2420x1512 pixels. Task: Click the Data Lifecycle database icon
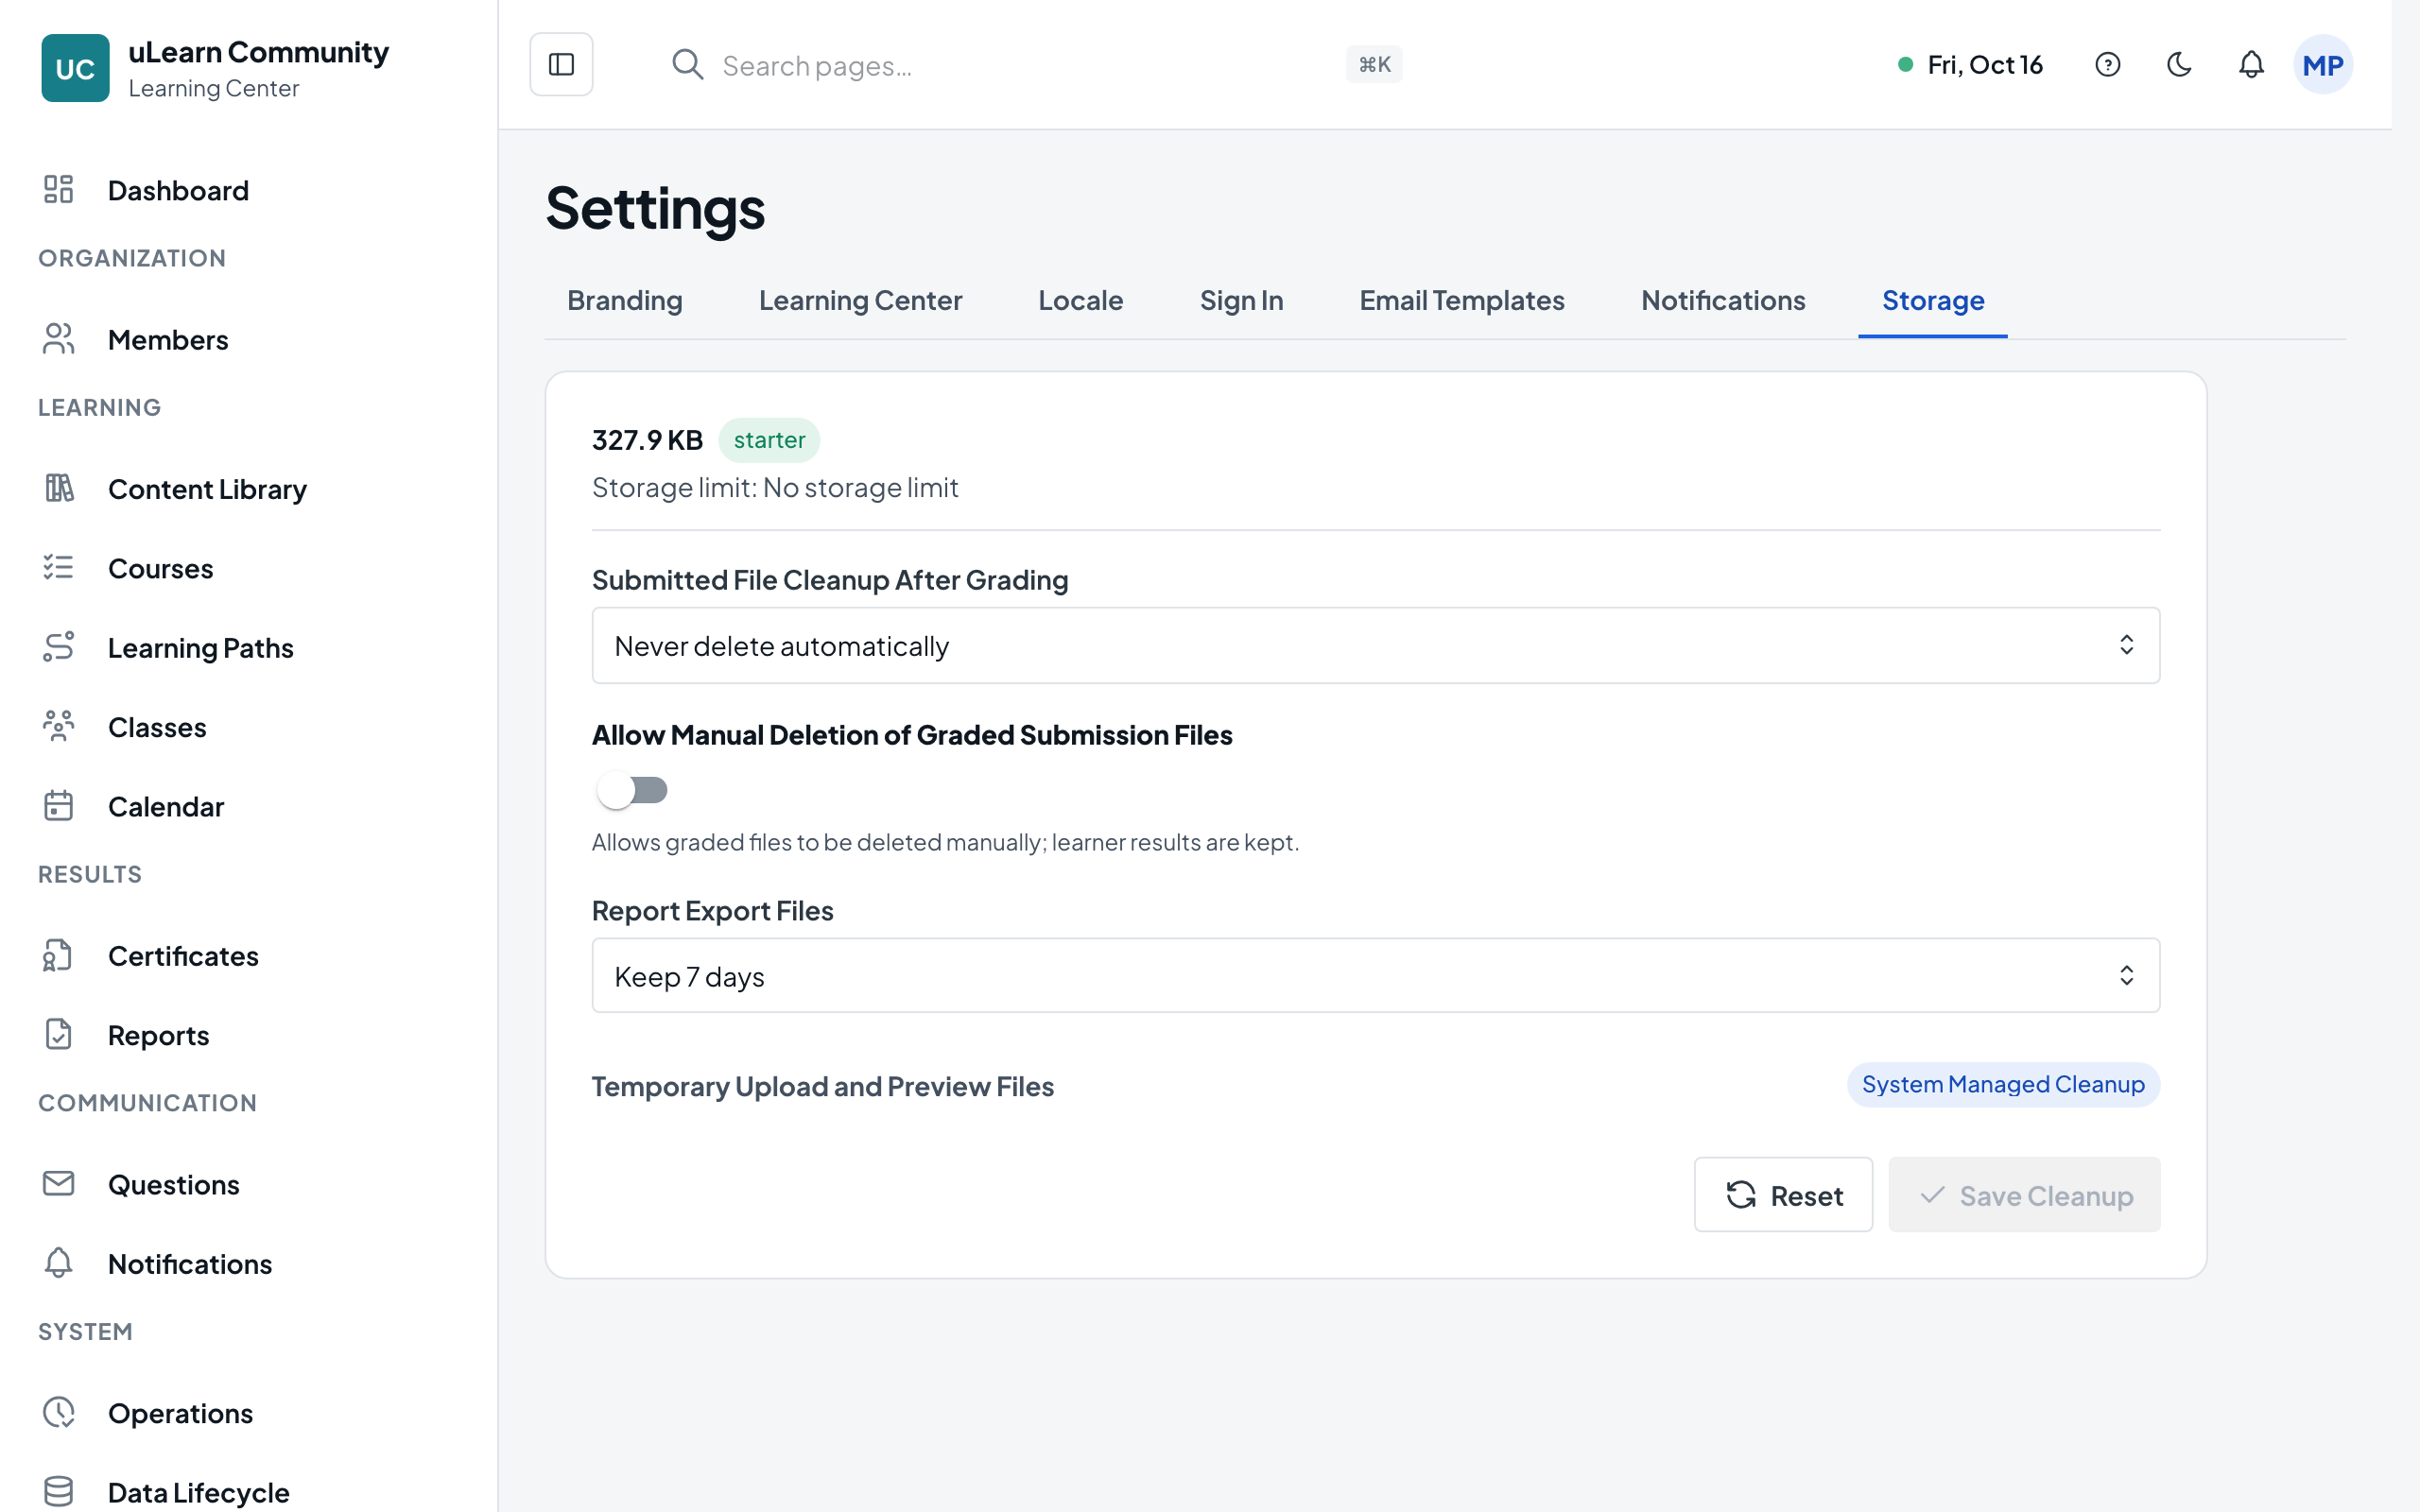[58, 1491]
